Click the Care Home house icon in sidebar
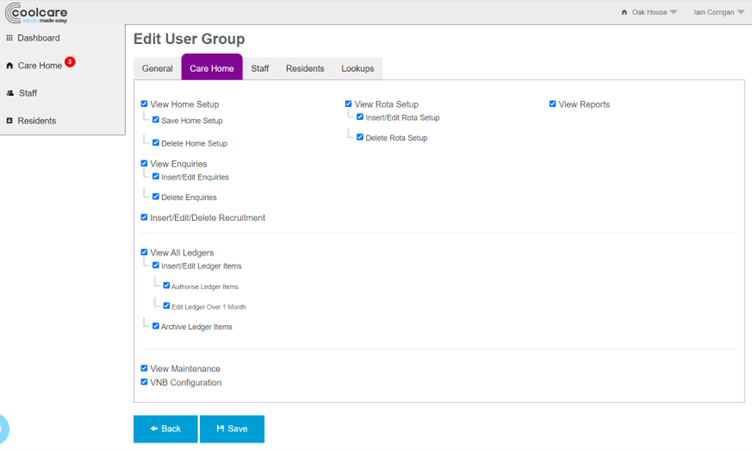Screen dimensions: 752x452 coord(10,66)
